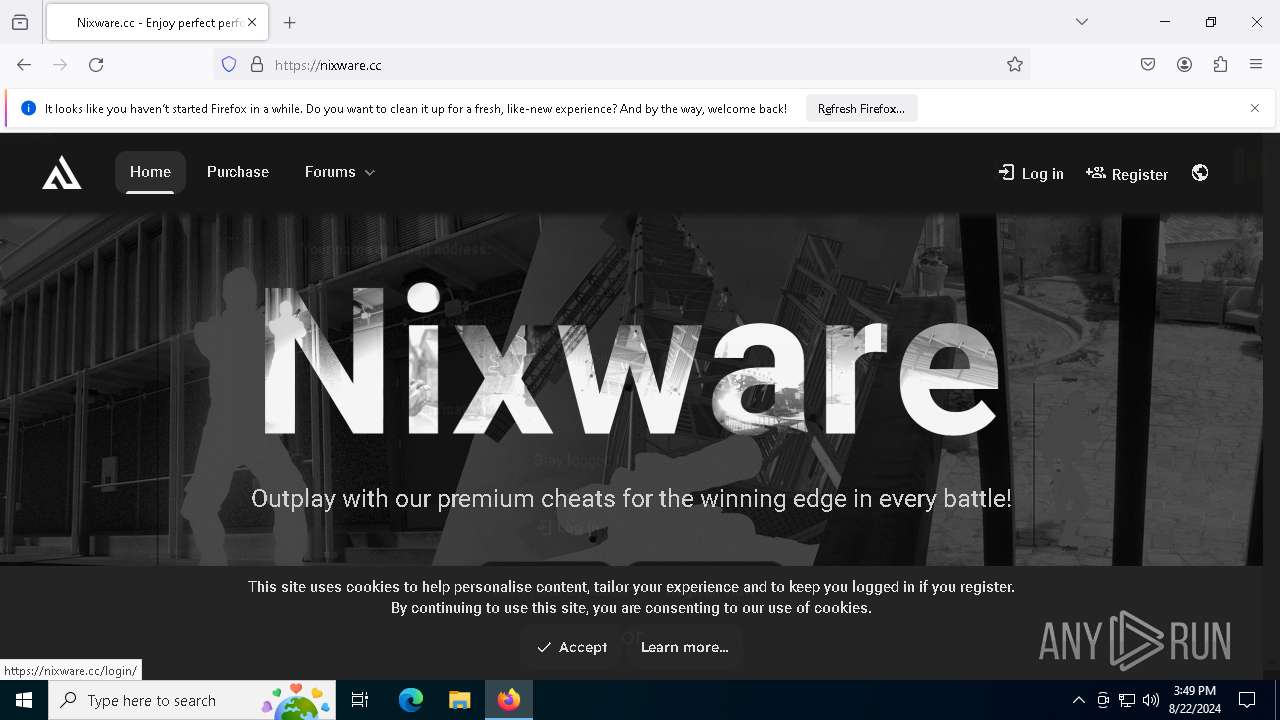Show hidden system tray icons
Image resolution: width=1280 pixels, height=720 pixels.
pyautogui.click(x=1078, y=700)
